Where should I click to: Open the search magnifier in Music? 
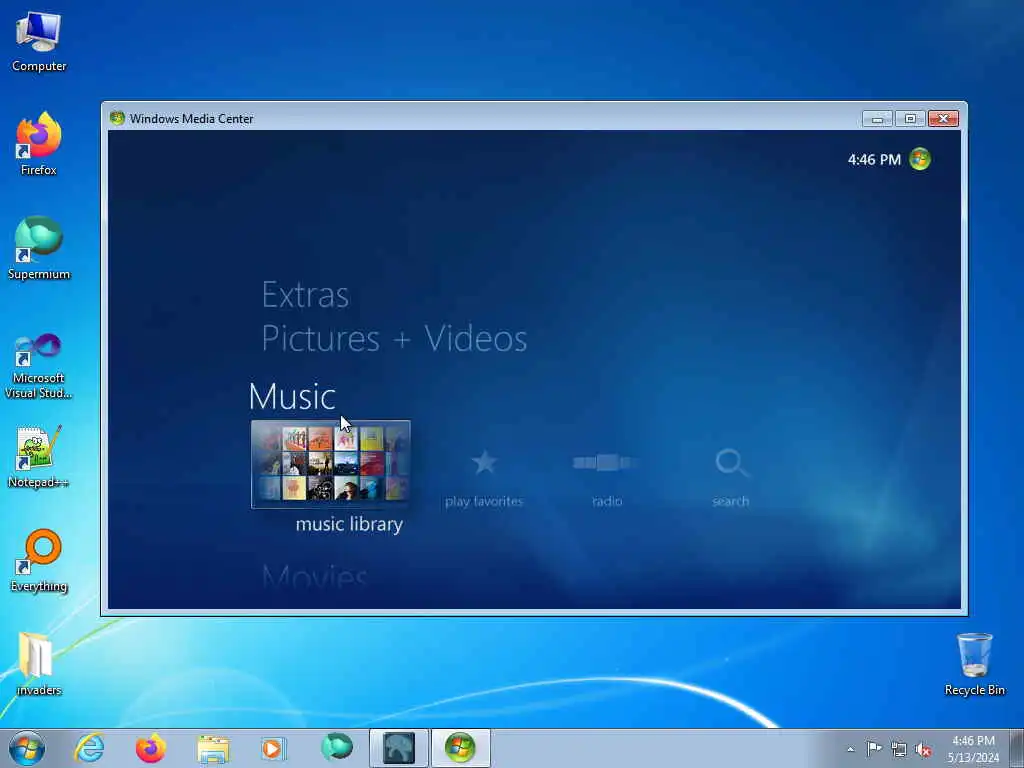tap(731, 462)
